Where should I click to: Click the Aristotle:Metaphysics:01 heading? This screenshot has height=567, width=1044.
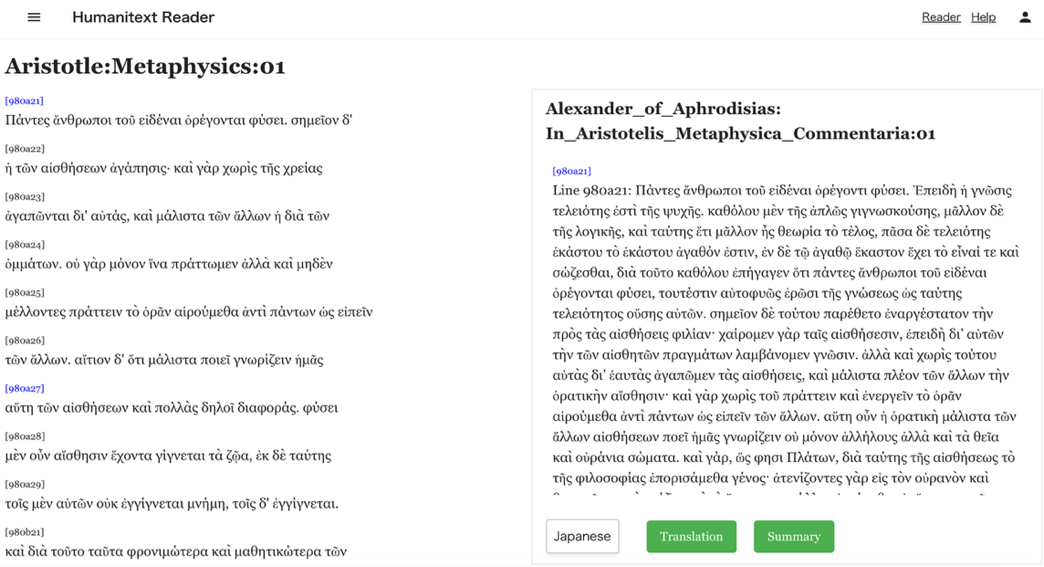(x=145, y=67)
